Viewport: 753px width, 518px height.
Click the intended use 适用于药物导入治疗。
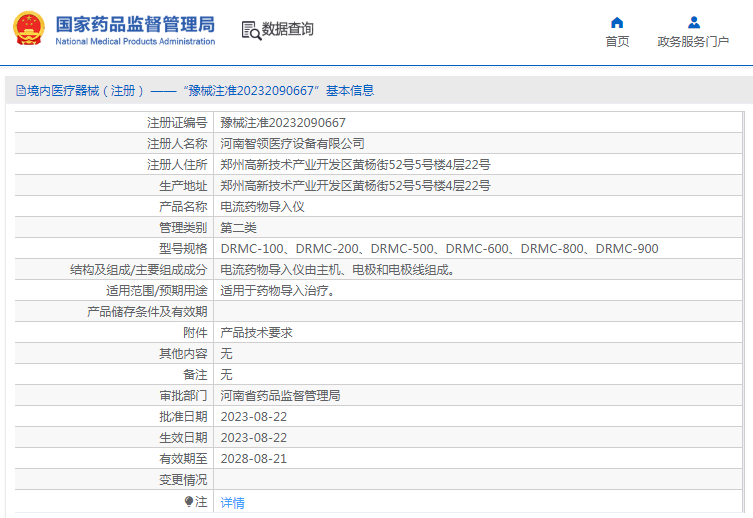(x=278, y=291)
